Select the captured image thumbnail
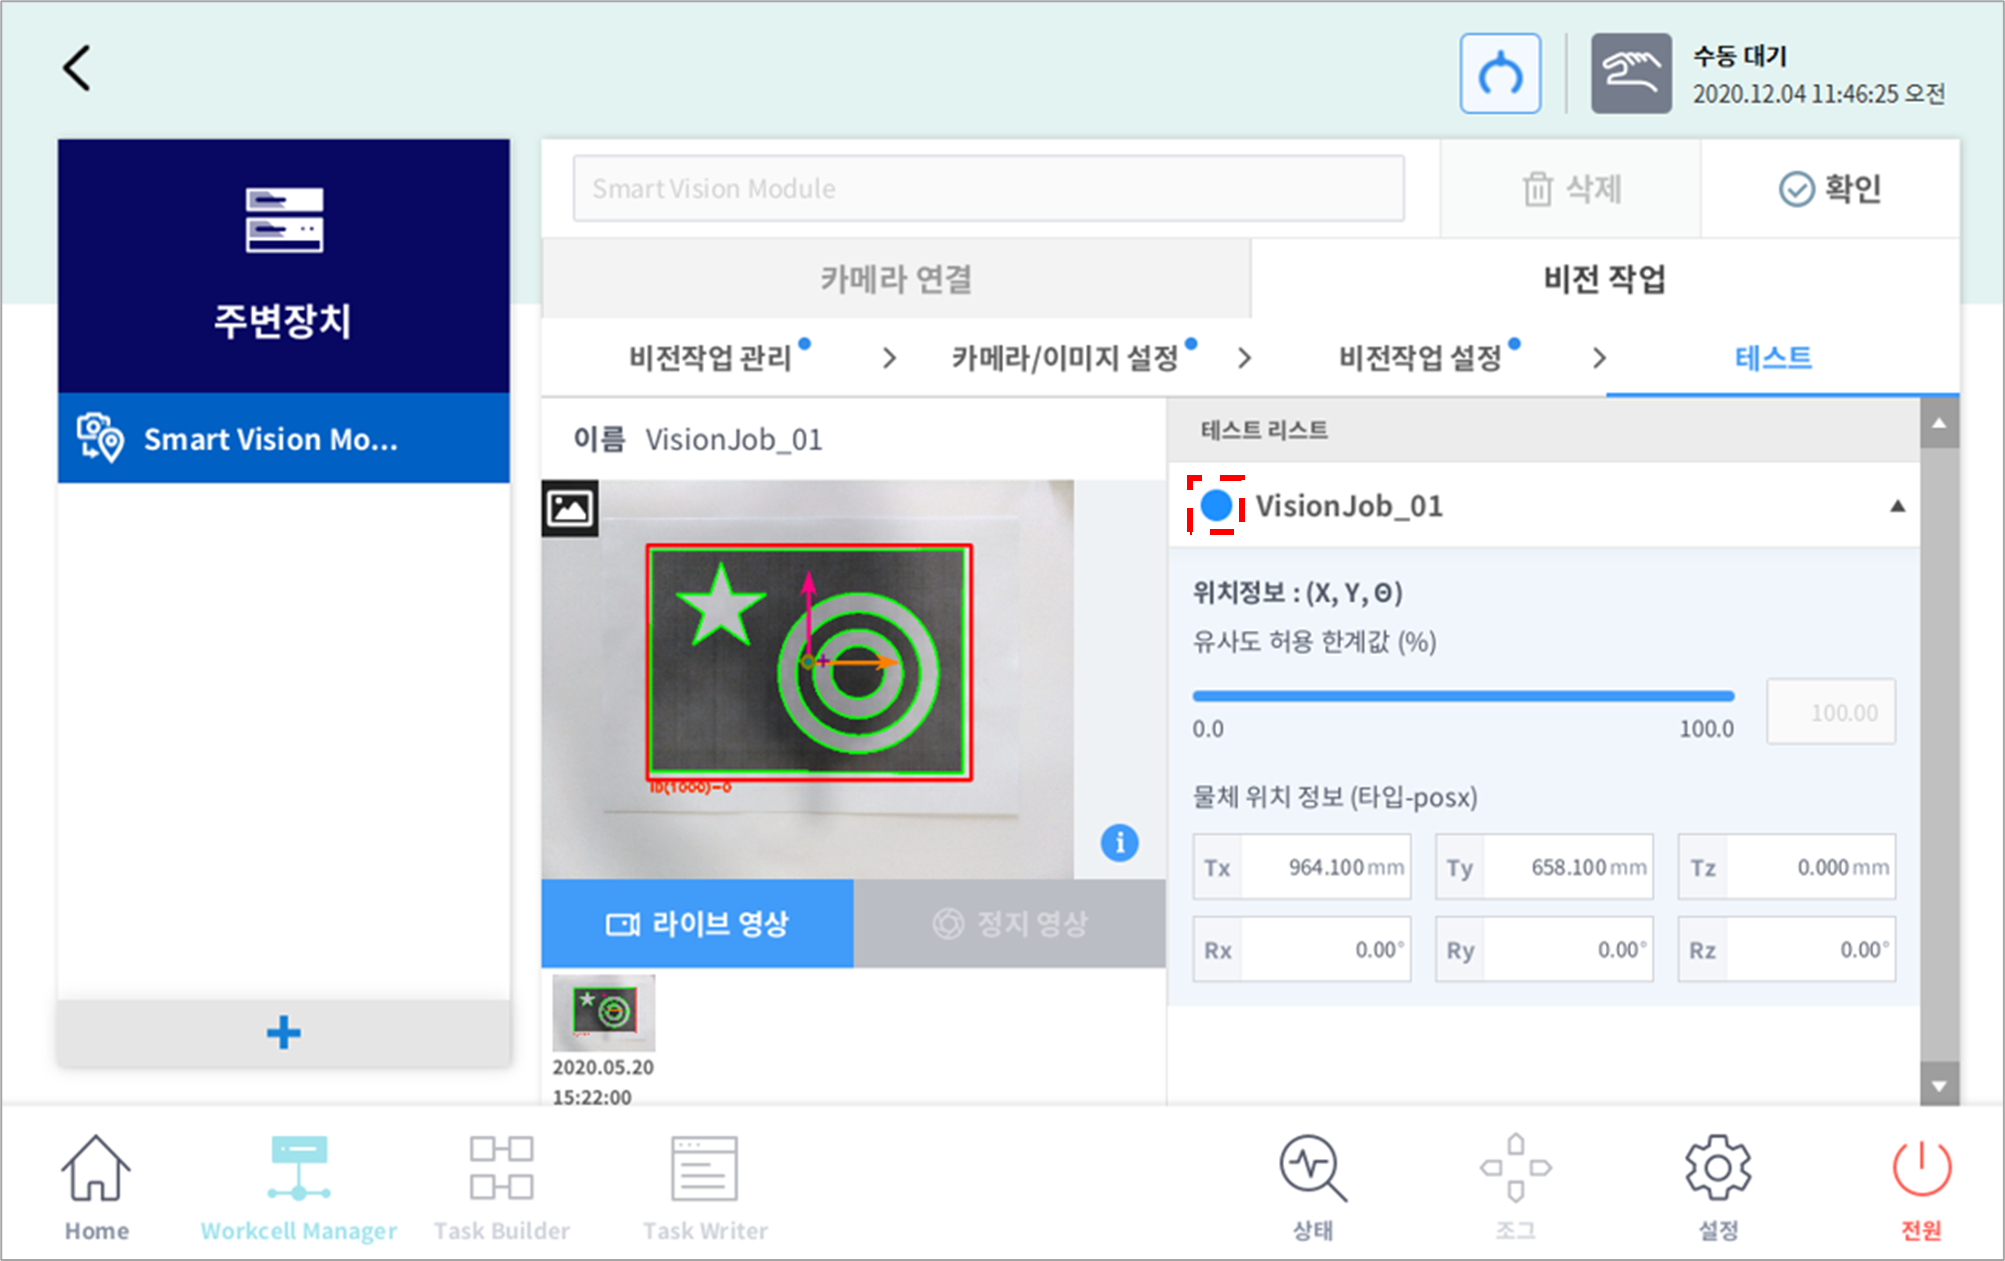This screenshot has width=2005, height=1261. click(x=603, y=1011)
